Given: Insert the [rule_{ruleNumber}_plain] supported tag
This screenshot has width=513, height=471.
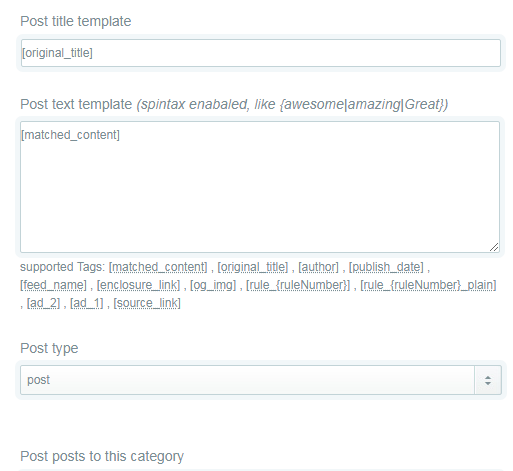Looking at the screenshot, I should [428, 285].
